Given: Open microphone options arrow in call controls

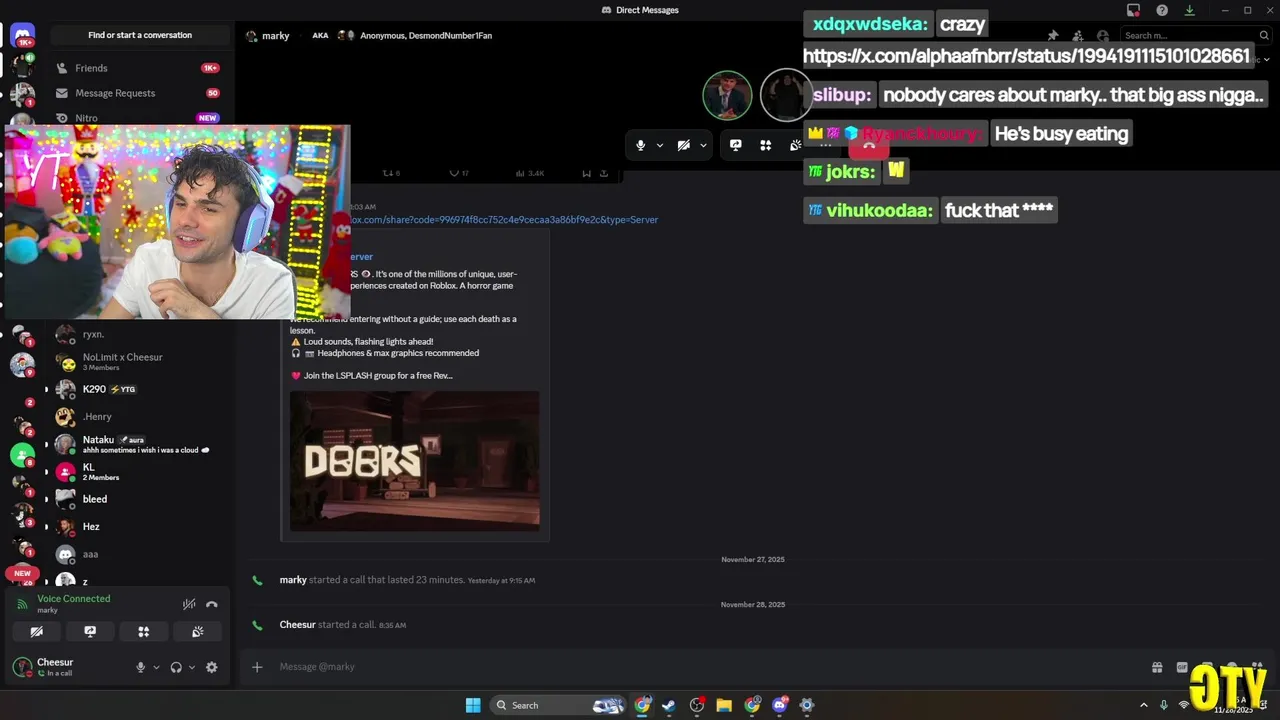Looking at the screenshot, I should pyautogui.click(x=659, y=145).
